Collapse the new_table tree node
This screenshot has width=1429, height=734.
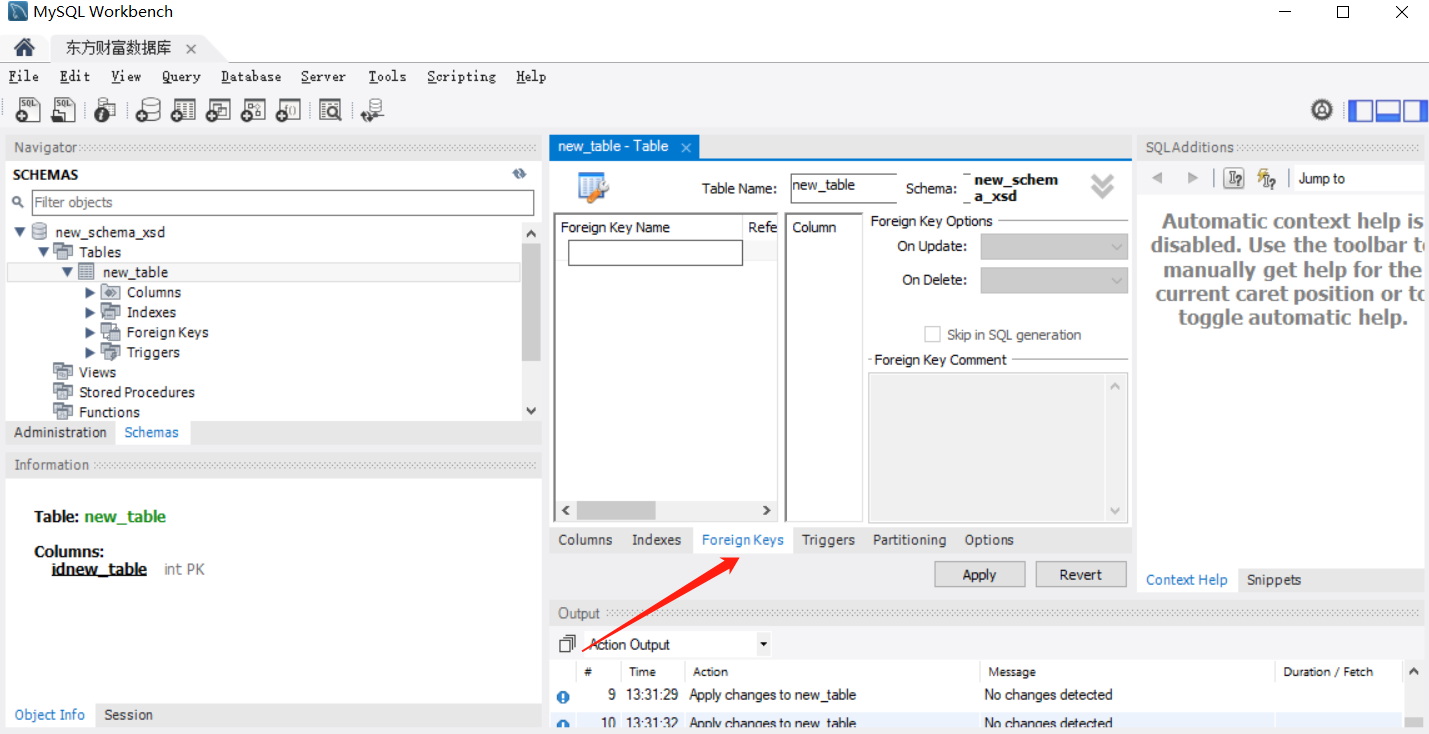click(x=67, y=272)
